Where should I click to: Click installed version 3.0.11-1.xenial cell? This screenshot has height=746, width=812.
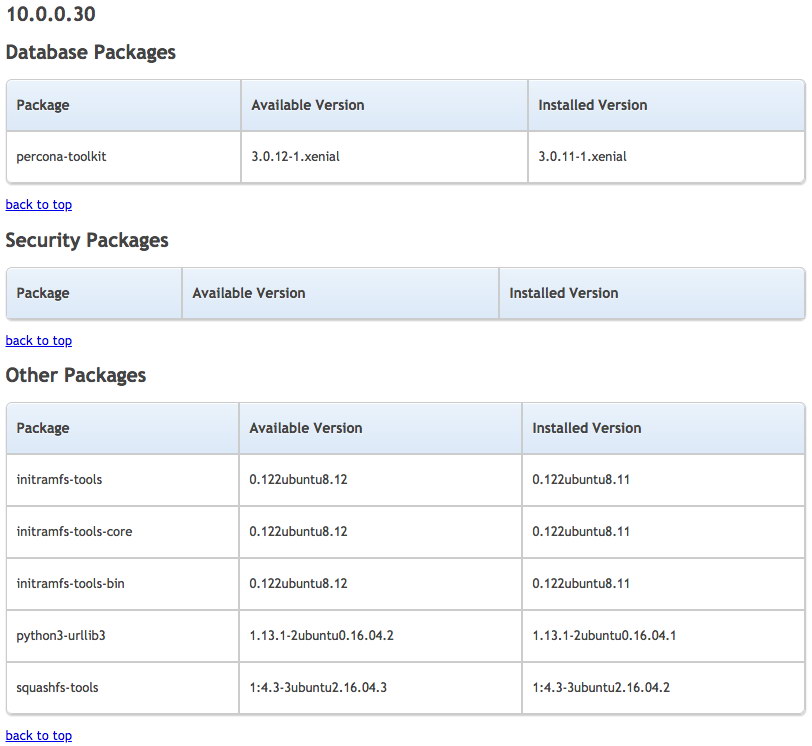(666, 157)
